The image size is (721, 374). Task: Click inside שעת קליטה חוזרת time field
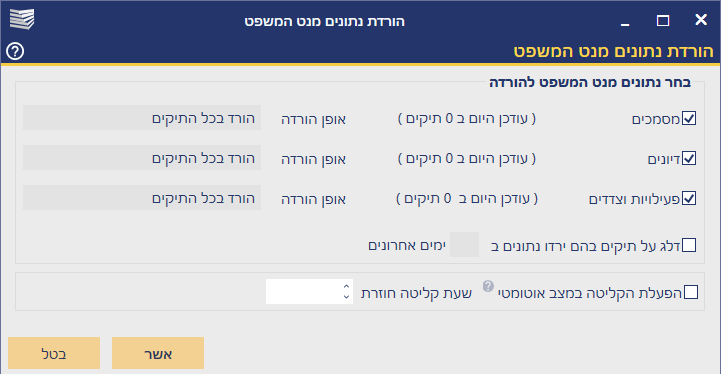click(303, 291)
